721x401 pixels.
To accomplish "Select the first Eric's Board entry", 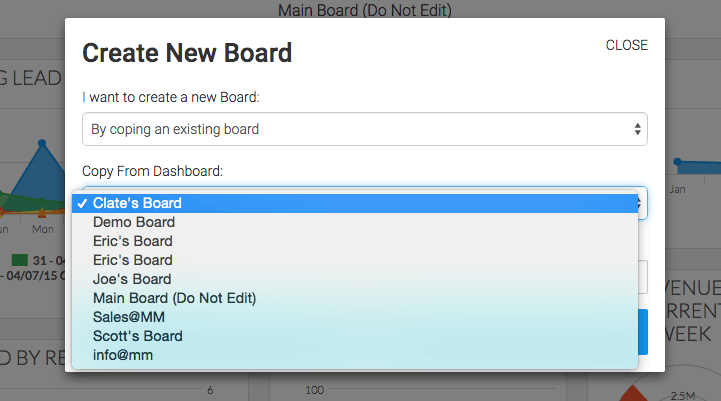I will pyautogui.click(x=355, y=241).
